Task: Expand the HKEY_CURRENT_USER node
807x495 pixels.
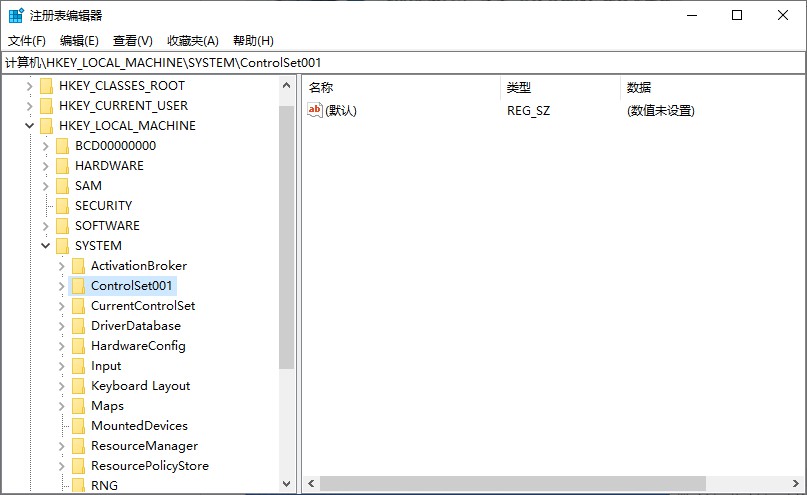Action: [29, 106]
